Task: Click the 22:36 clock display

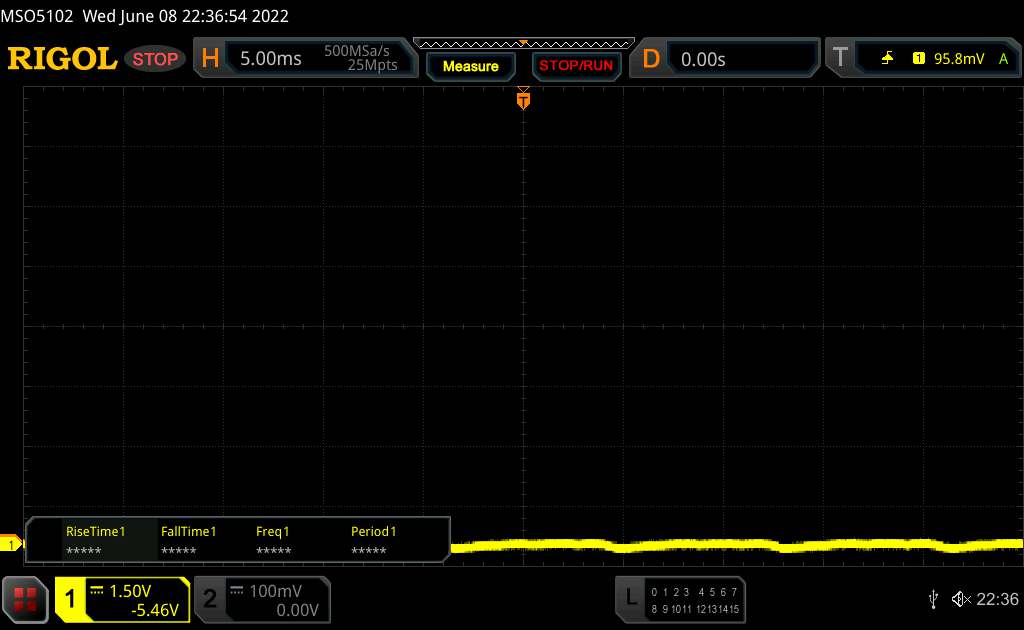Action: click(x=997, y=599)
